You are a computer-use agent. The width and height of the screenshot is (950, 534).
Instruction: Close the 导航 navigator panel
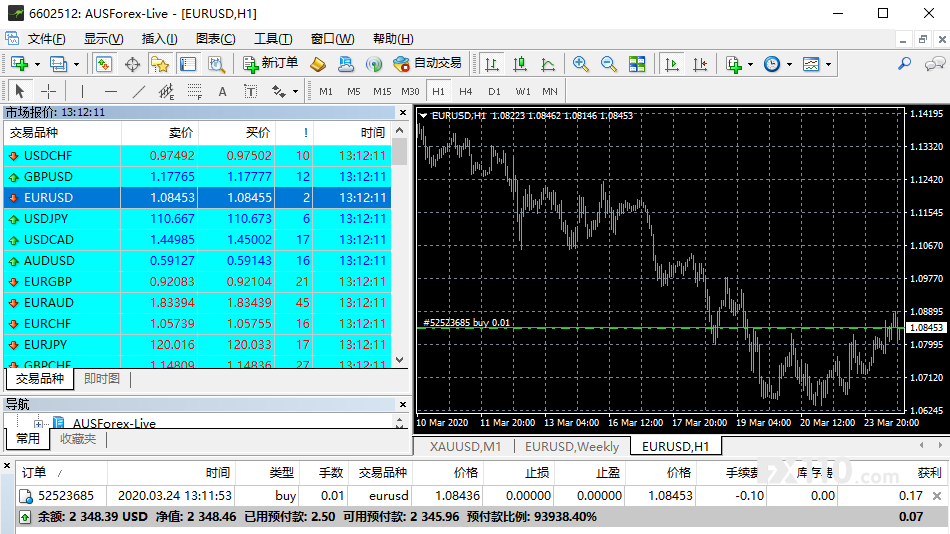pyautogui.click(x=403, y=404)
